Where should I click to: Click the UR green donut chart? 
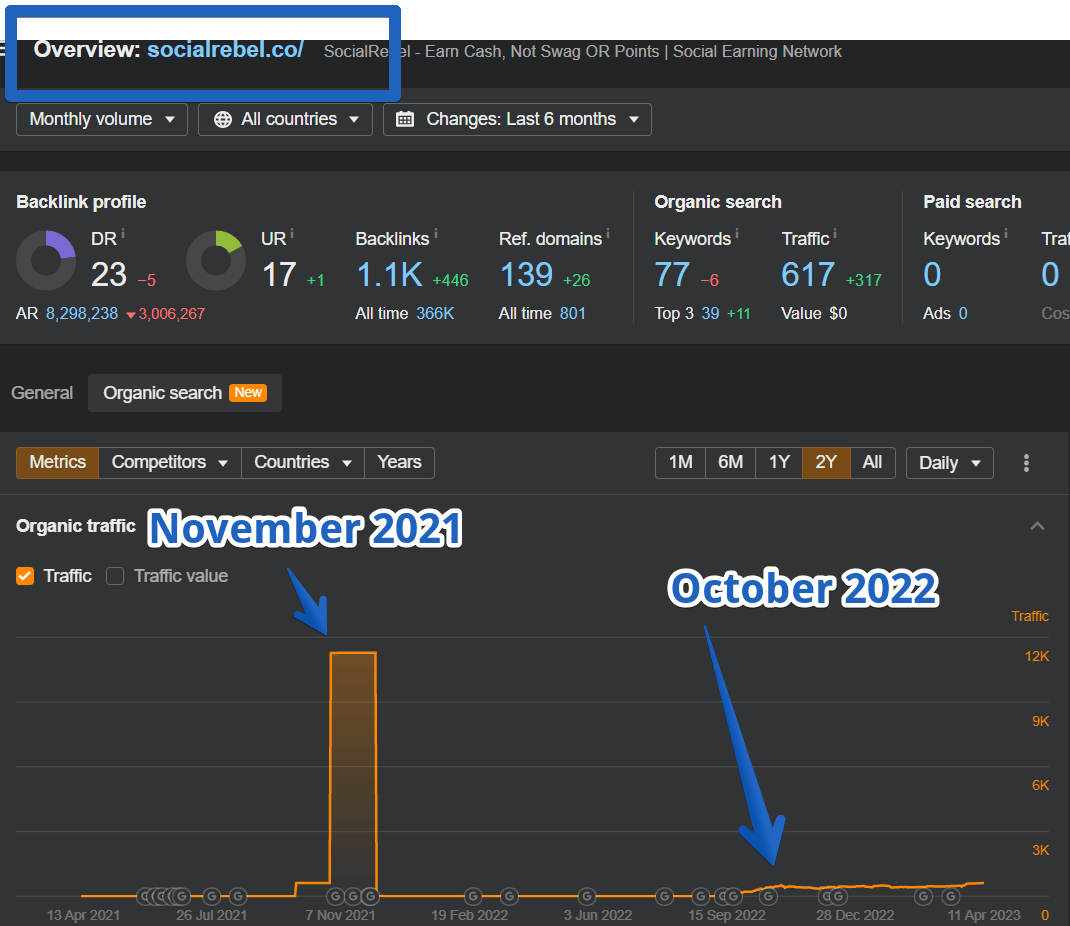pos(216,261)
